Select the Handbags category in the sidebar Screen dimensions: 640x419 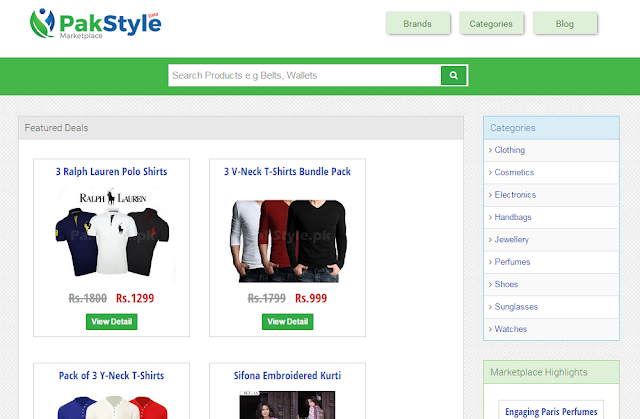tap(513, 217)
